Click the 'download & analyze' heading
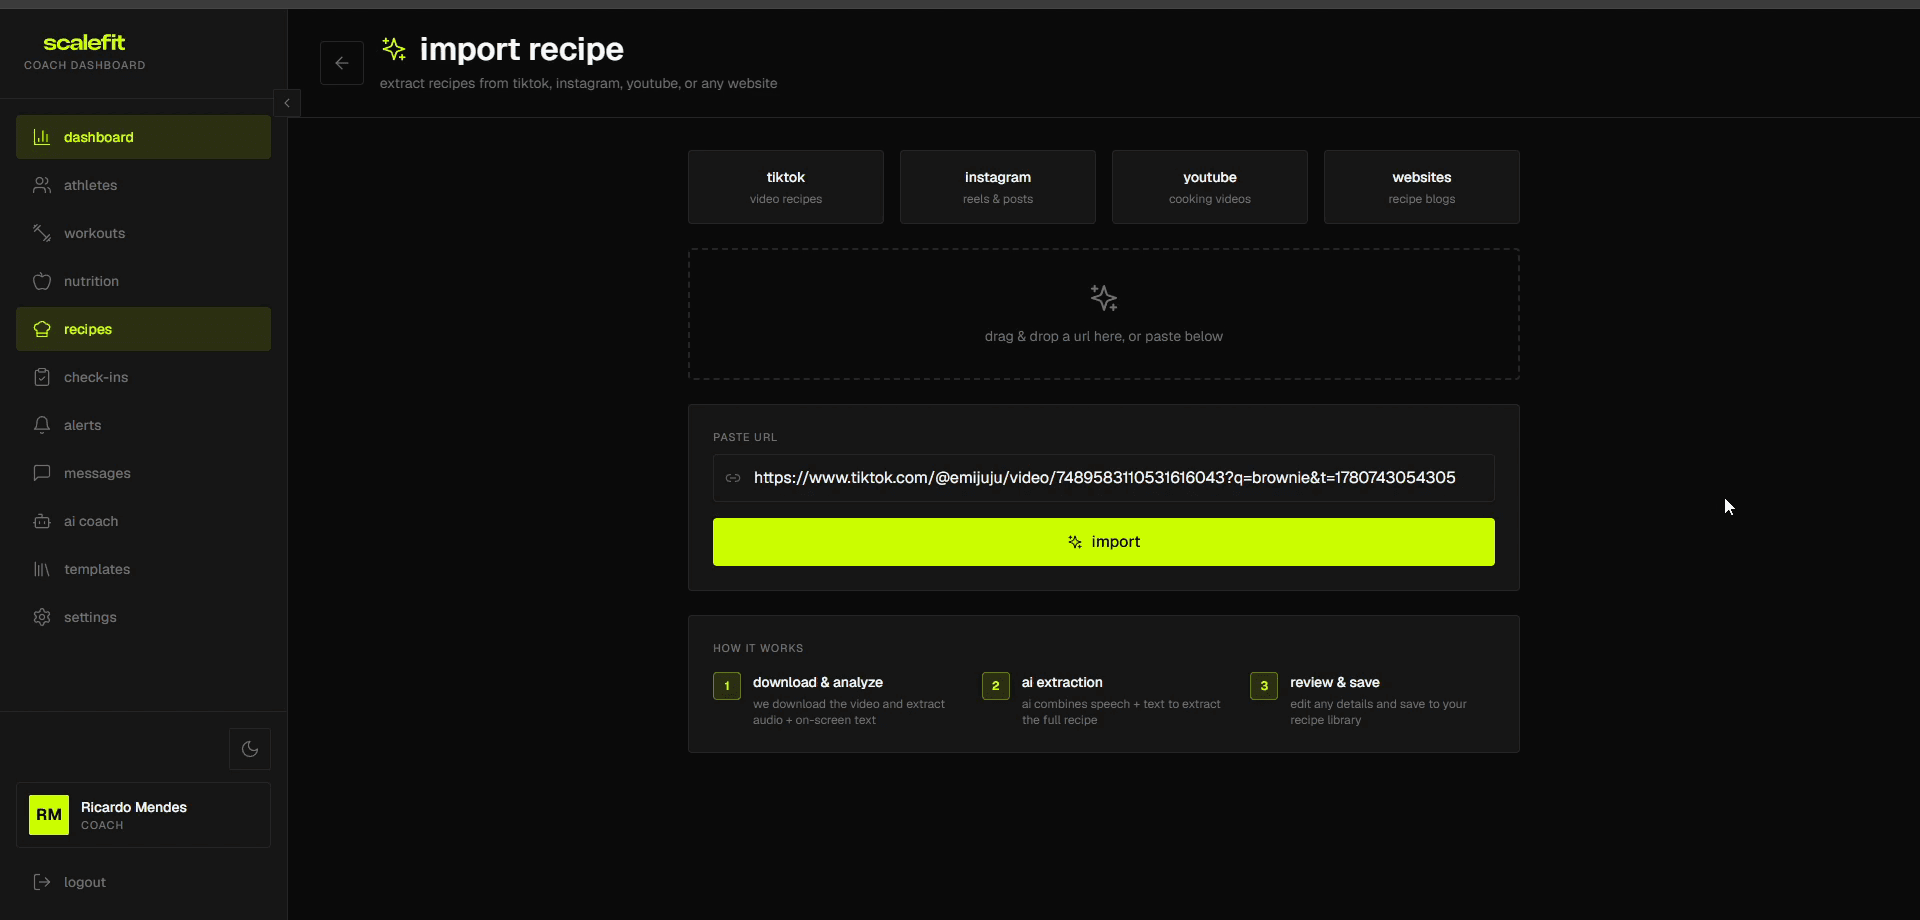This screenshot has width=1920, height=920. click(818, 682)
